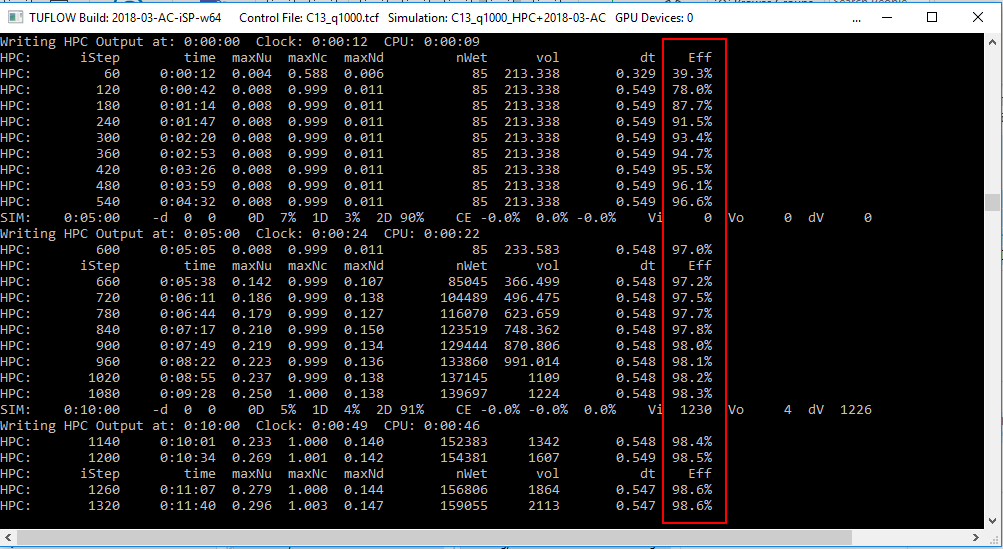Close the TUFLOW simulation console
1003x549 pixels.
[x=978, y=17]
